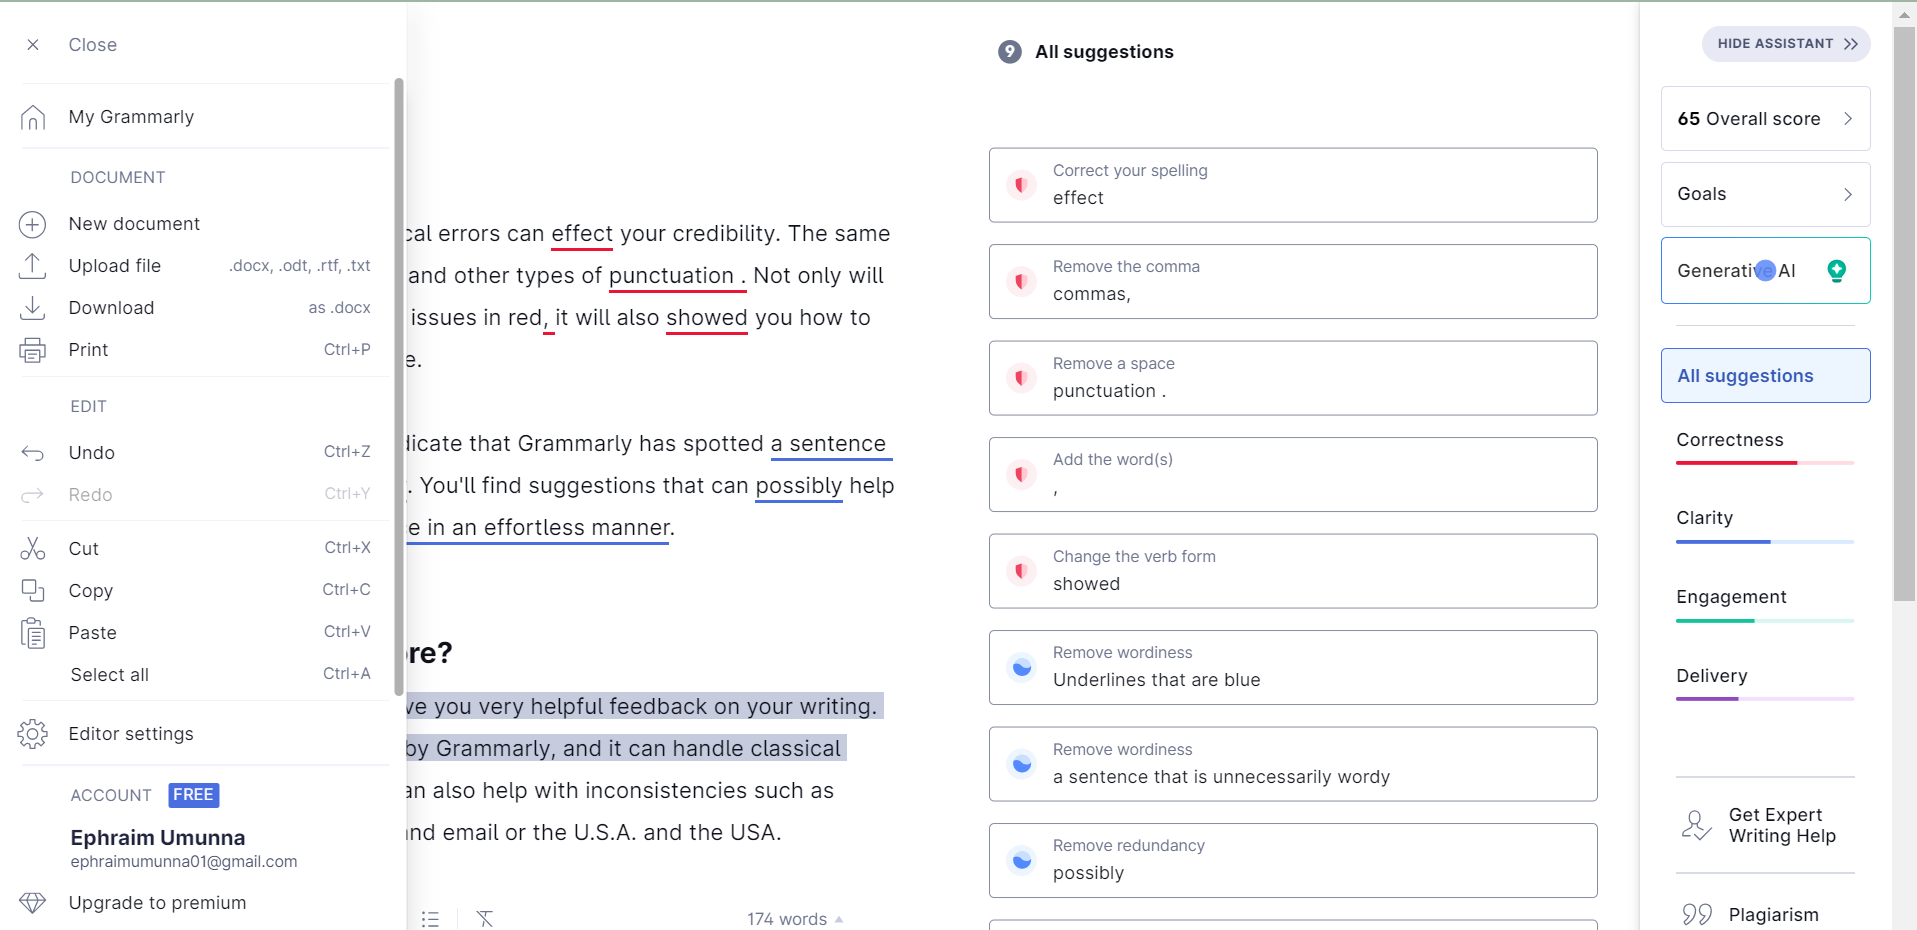Image resolution: width=1917 pixels, height=930 pixels.
Task: Click Upgrade to premium link
Action: click(157, 903)
